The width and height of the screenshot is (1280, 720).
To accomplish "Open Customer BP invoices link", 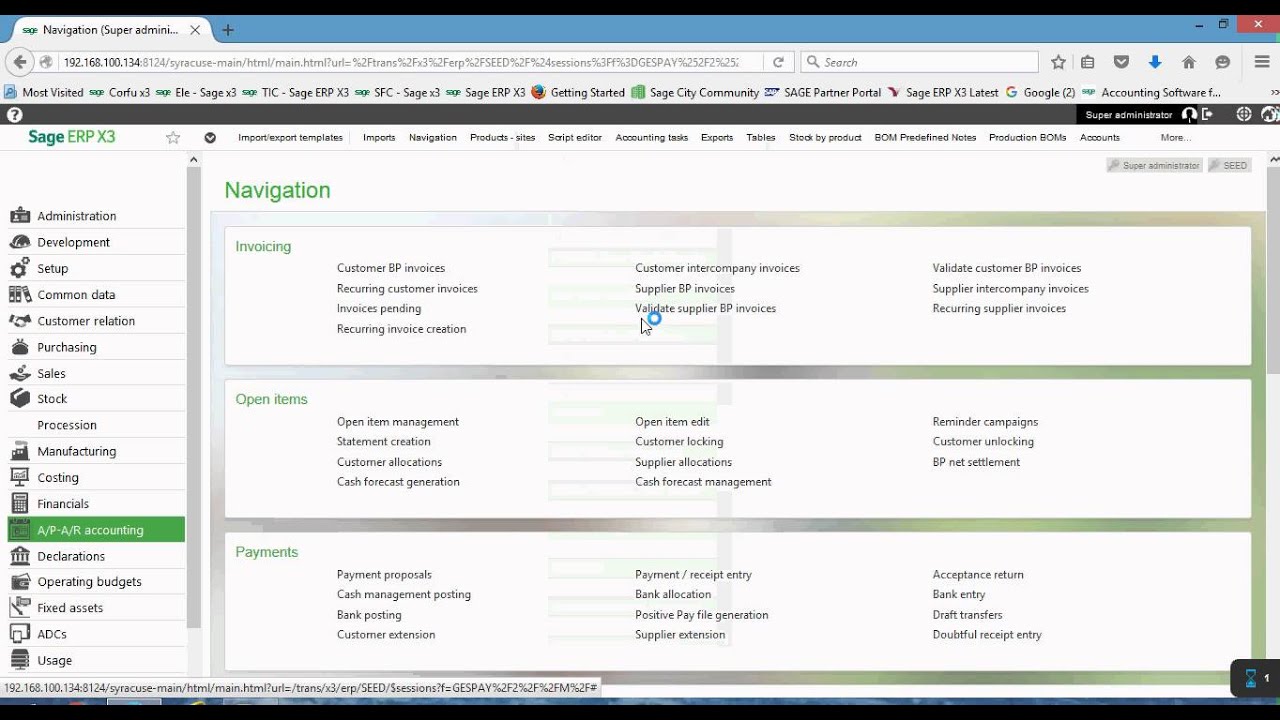I will click(391, 268).
